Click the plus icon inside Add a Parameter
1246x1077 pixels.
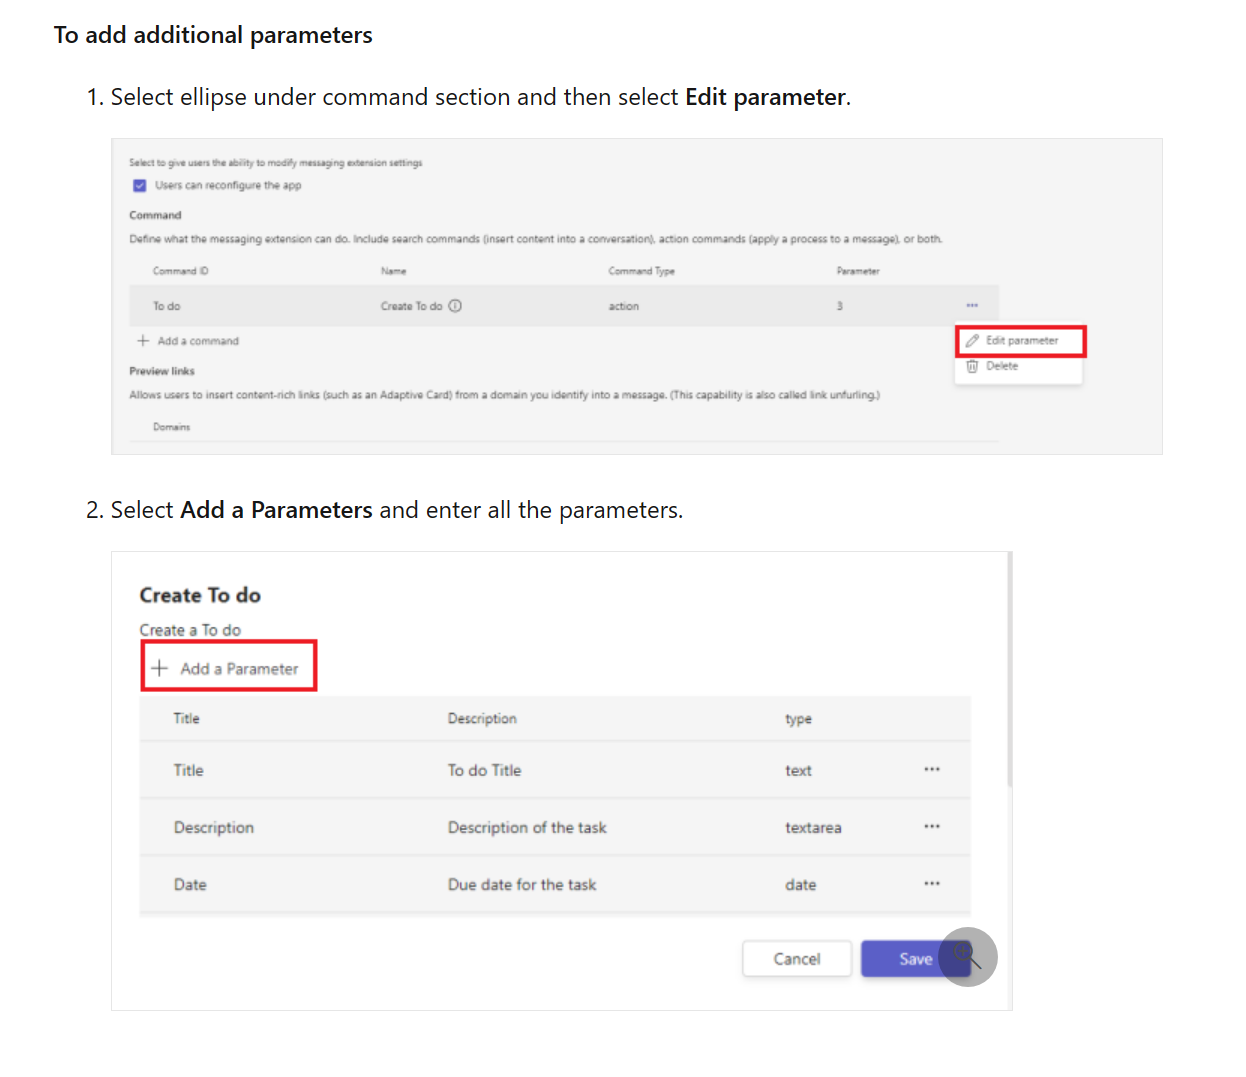tap(160, 667)
